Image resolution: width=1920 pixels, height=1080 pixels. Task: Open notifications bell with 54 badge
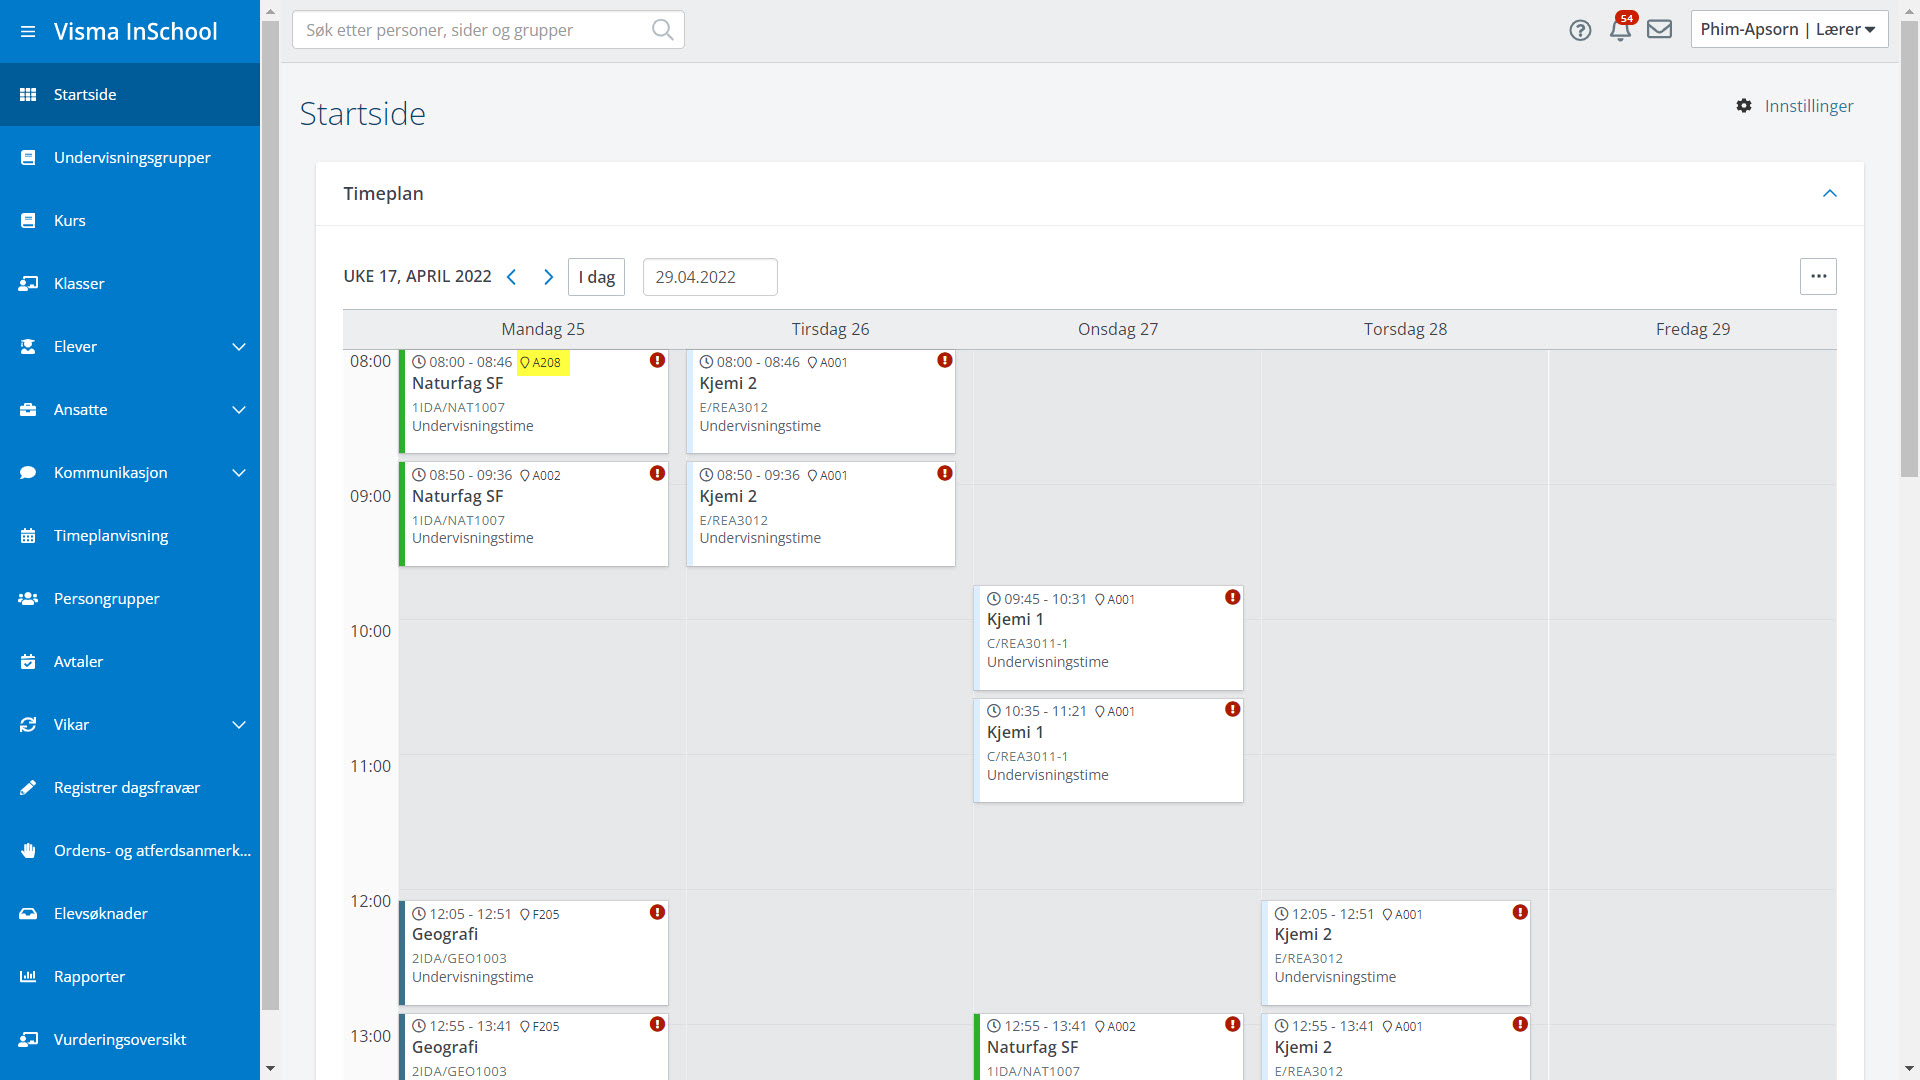click(x=1620, y=30)
